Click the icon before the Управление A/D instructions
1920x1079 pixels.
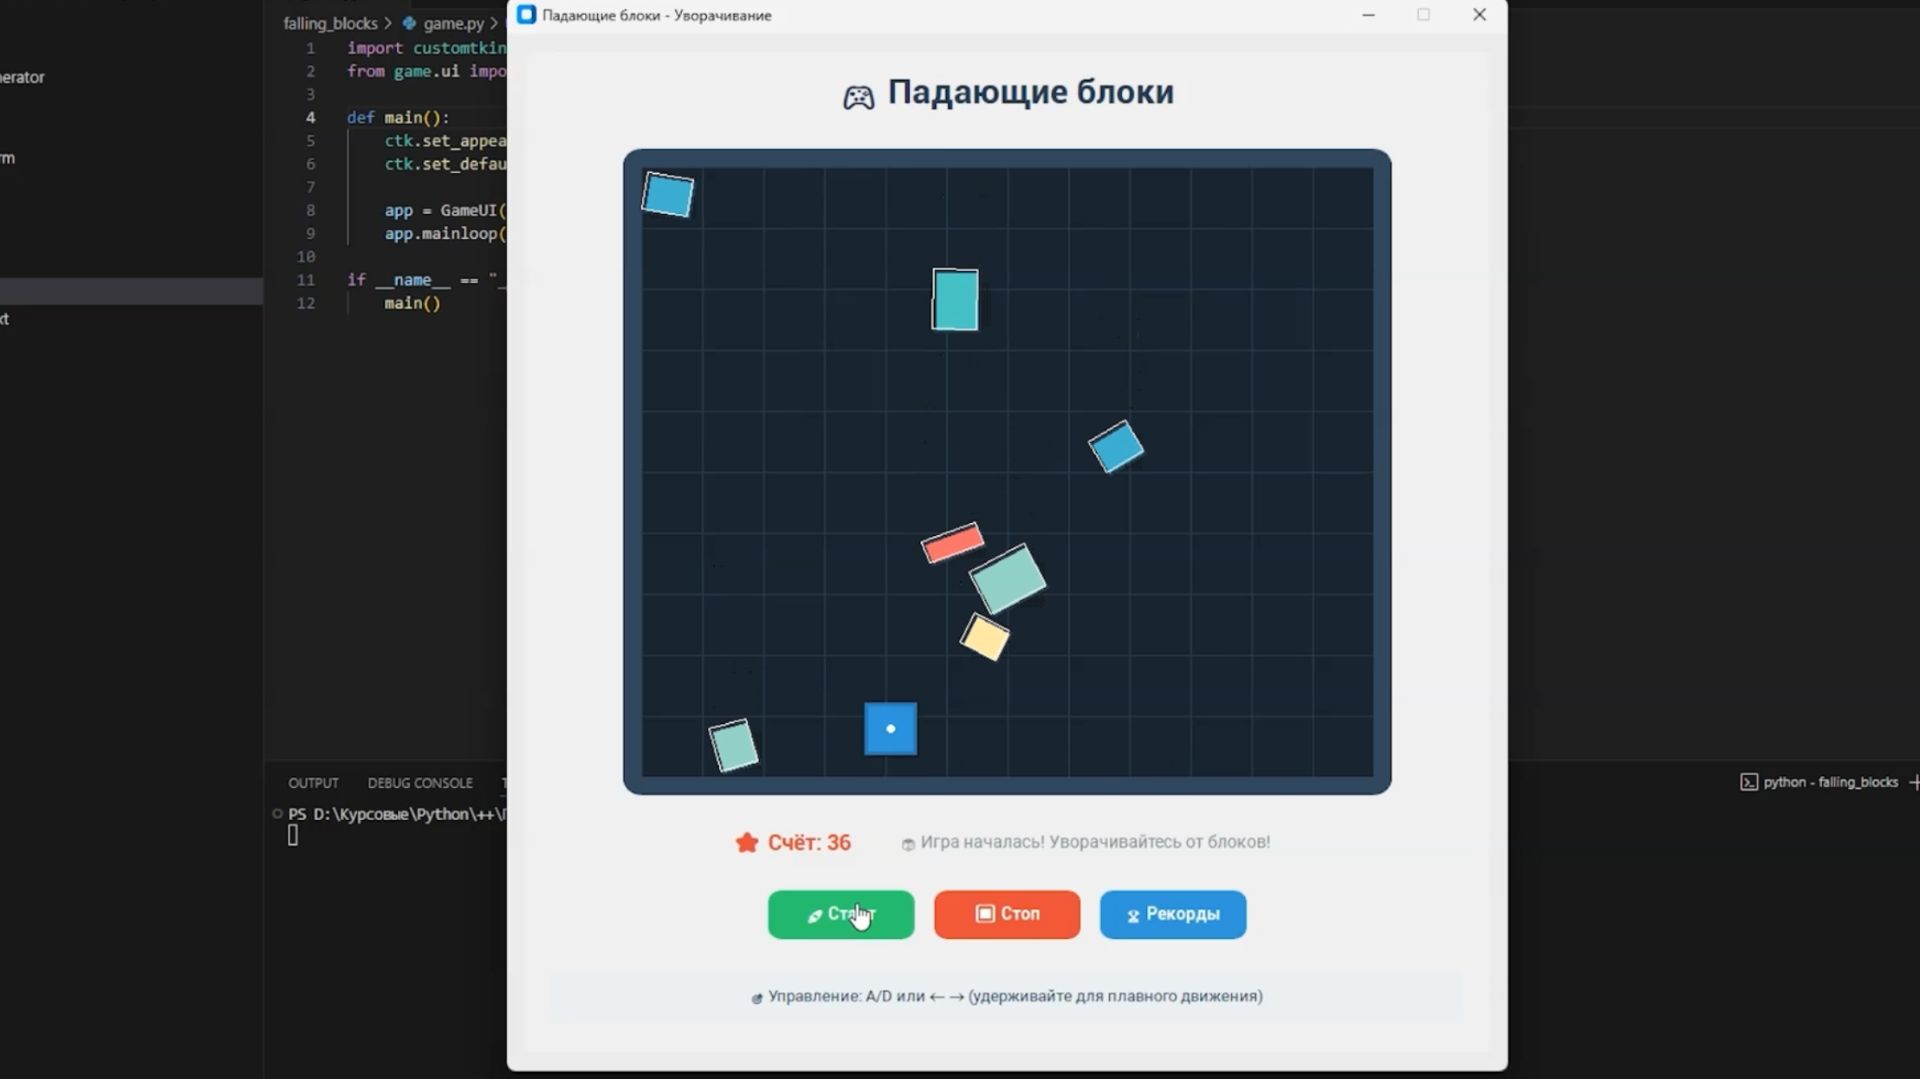(x=757, y=996)
